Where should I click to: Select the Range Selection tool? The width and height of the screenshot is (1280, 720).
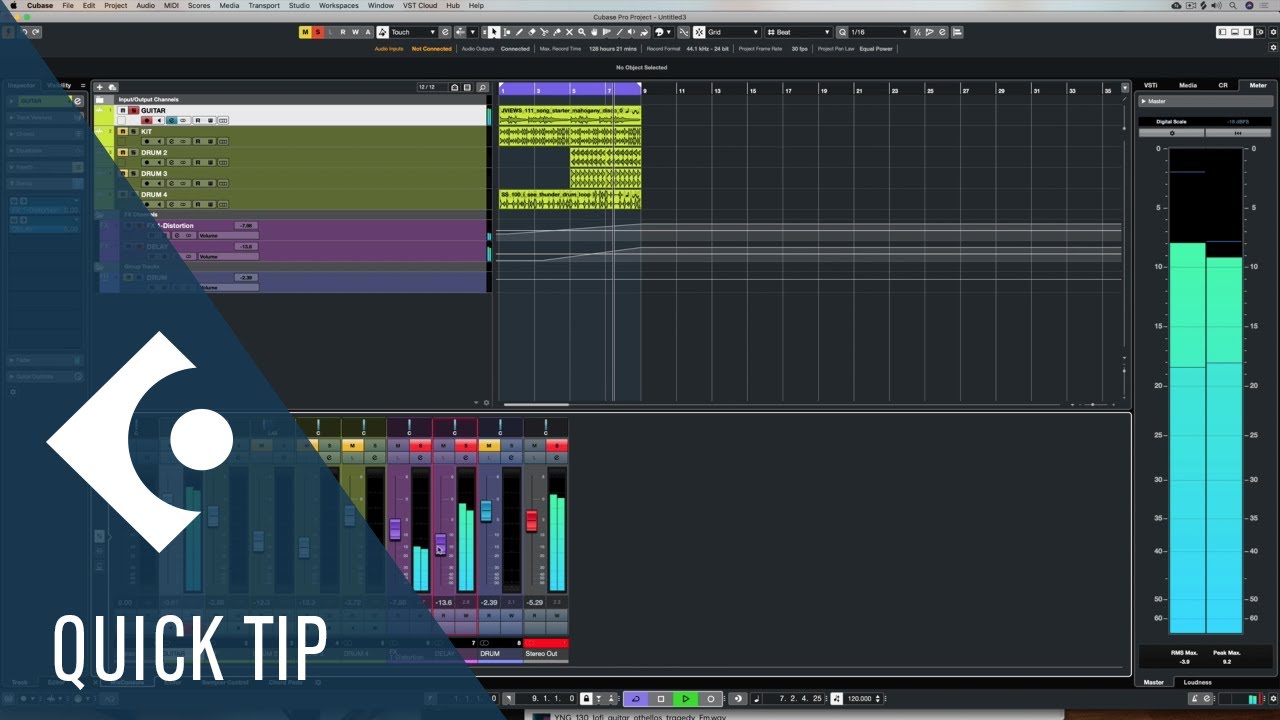tap(506, 32)
